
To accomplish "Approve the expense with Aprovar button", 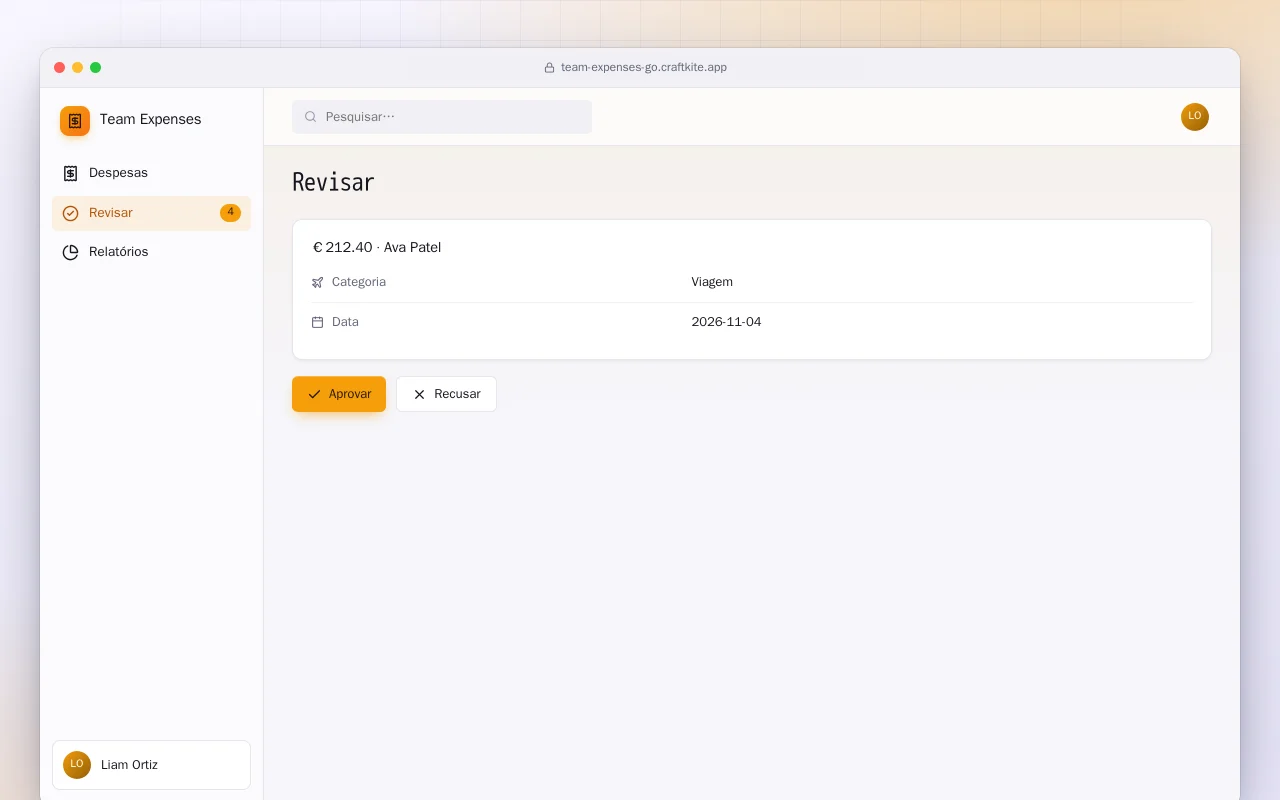I will pyautogui.click(x=339, y=394).
